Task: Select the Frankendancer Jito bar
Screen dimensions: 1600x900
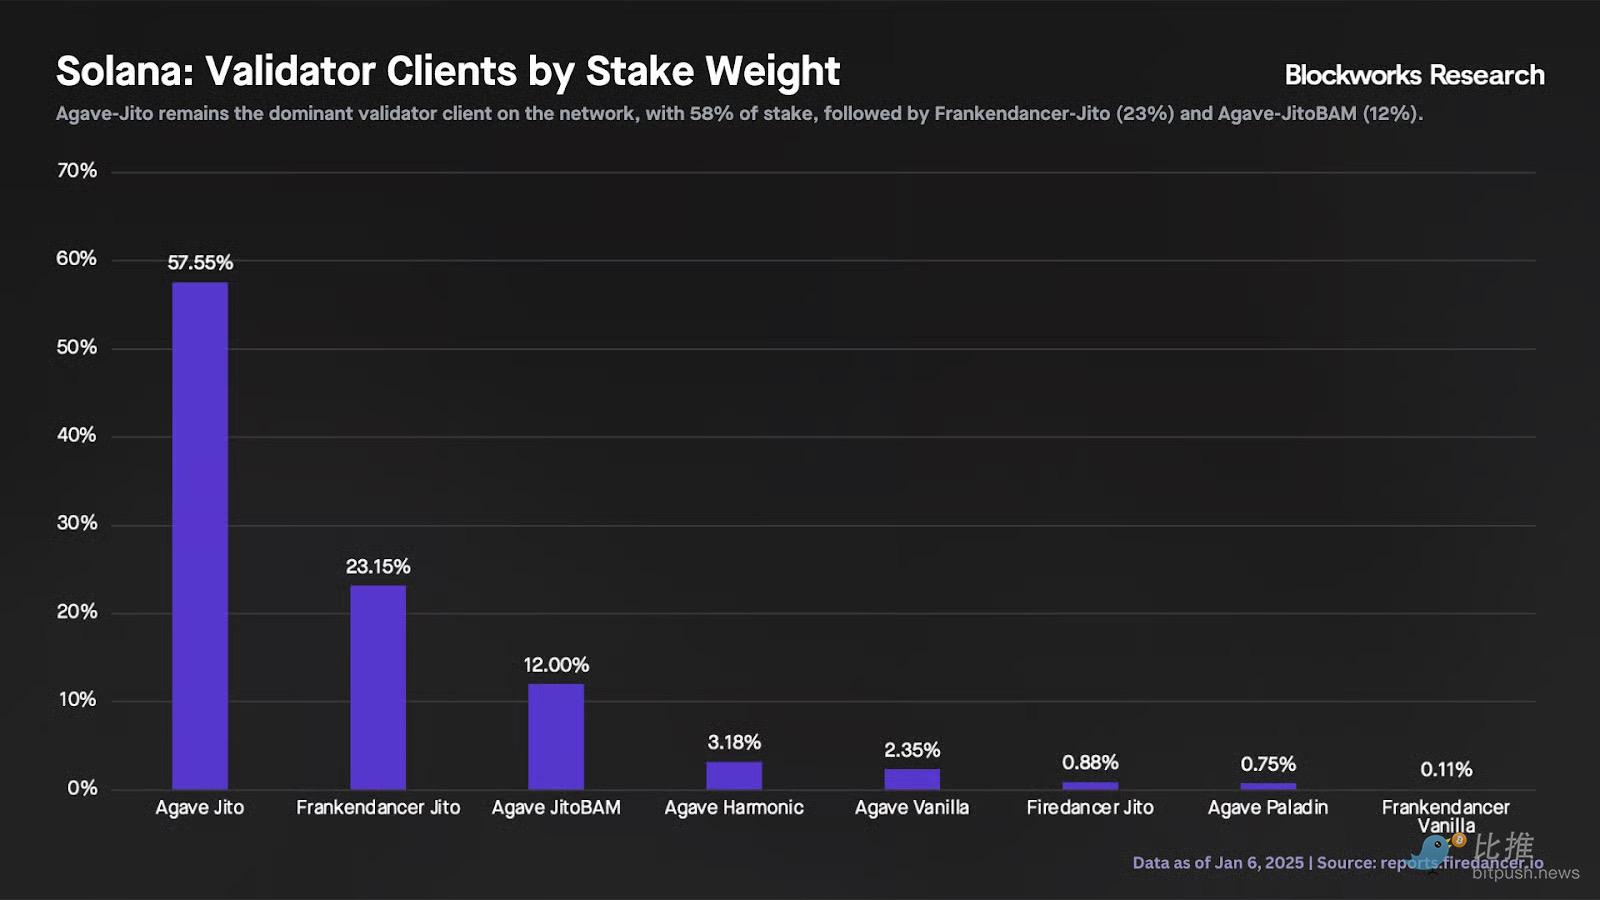Action: coord(378,687)
